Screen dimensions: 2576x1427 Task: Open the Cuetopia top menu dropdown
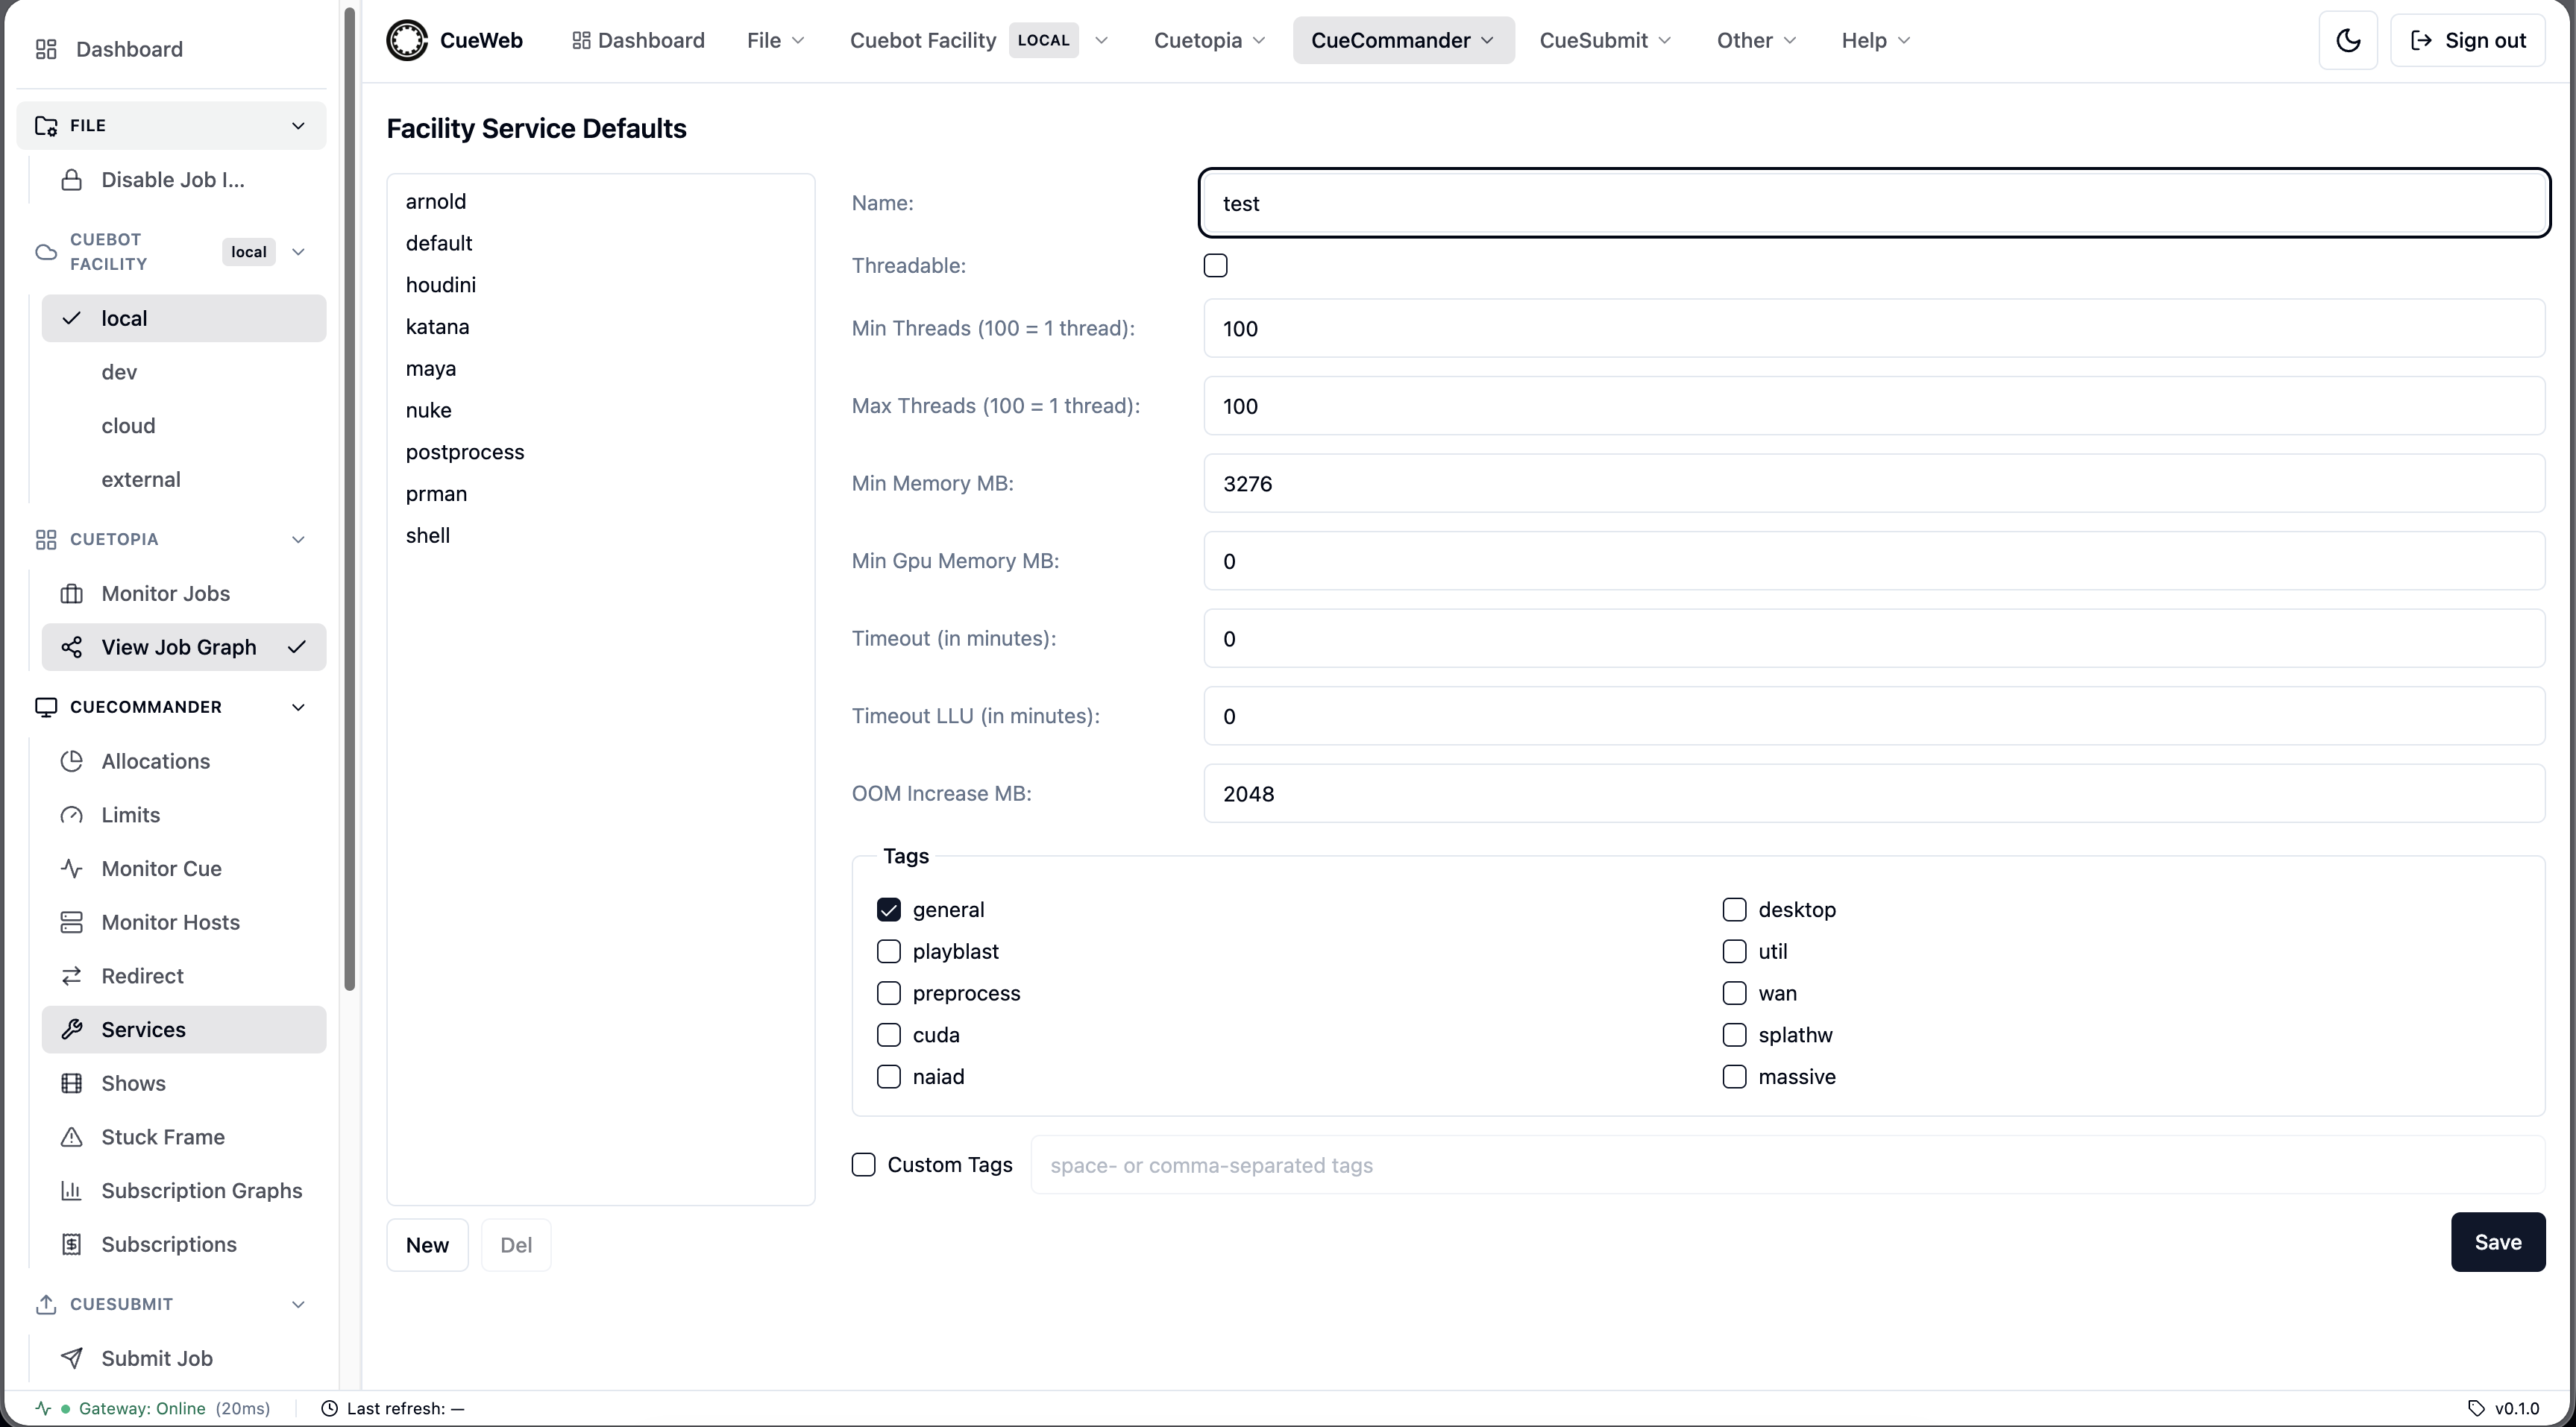(x=1210, y=40)
